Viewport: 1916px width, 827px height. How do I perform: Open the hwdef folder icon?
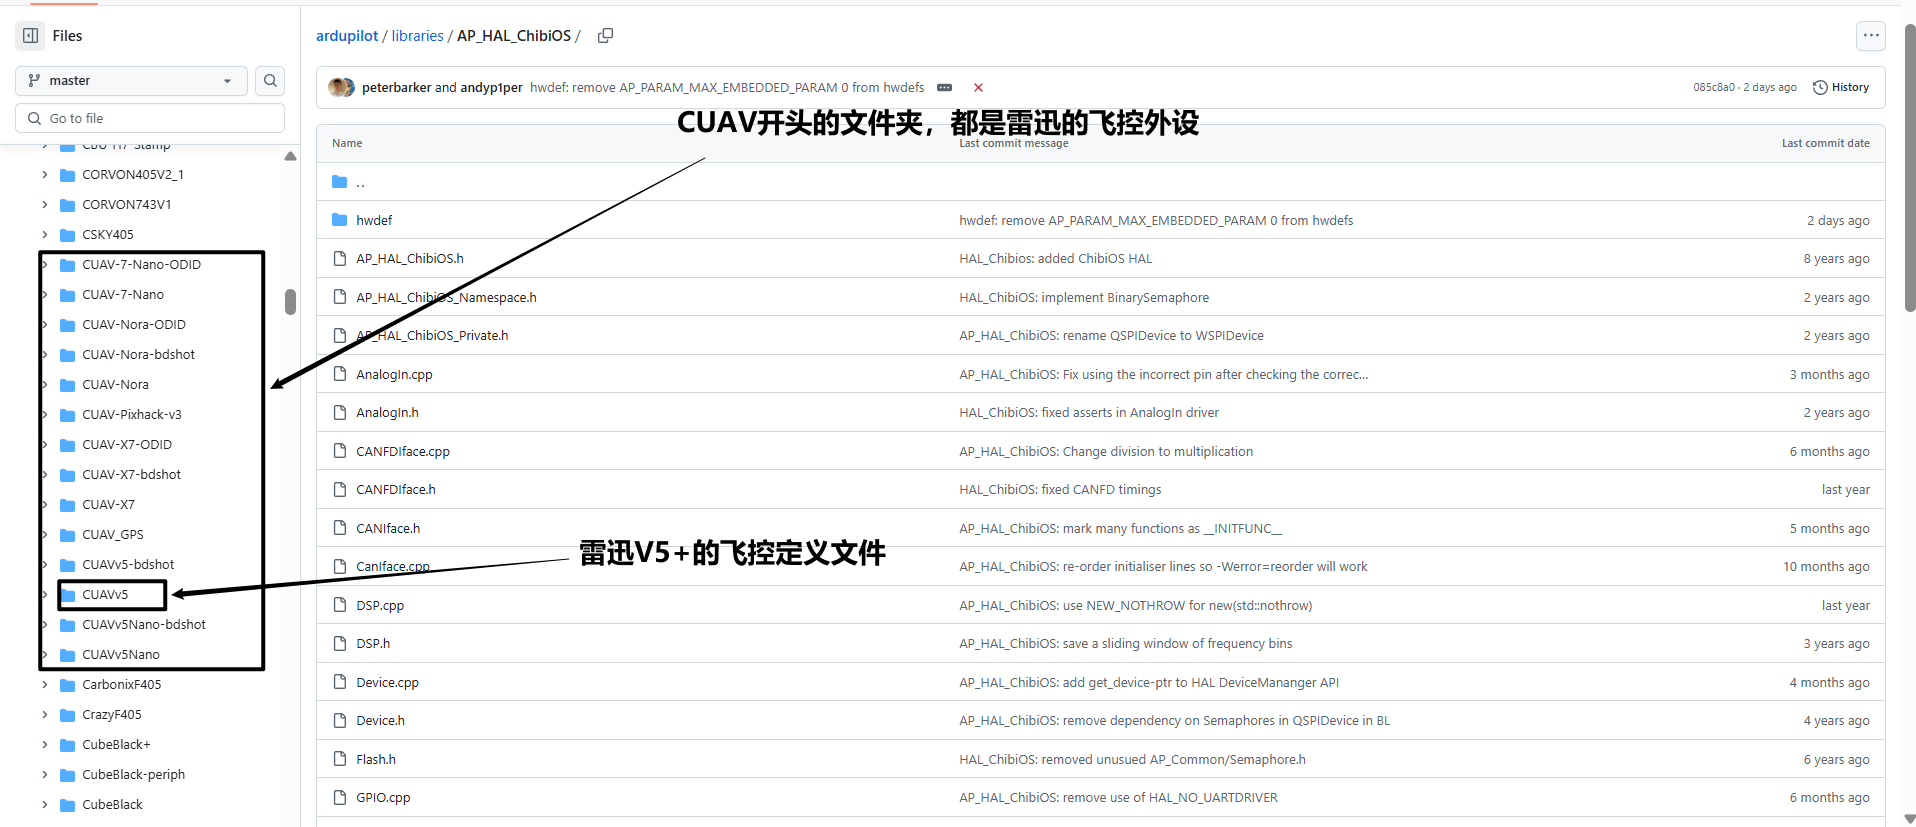tap(340, 220)
